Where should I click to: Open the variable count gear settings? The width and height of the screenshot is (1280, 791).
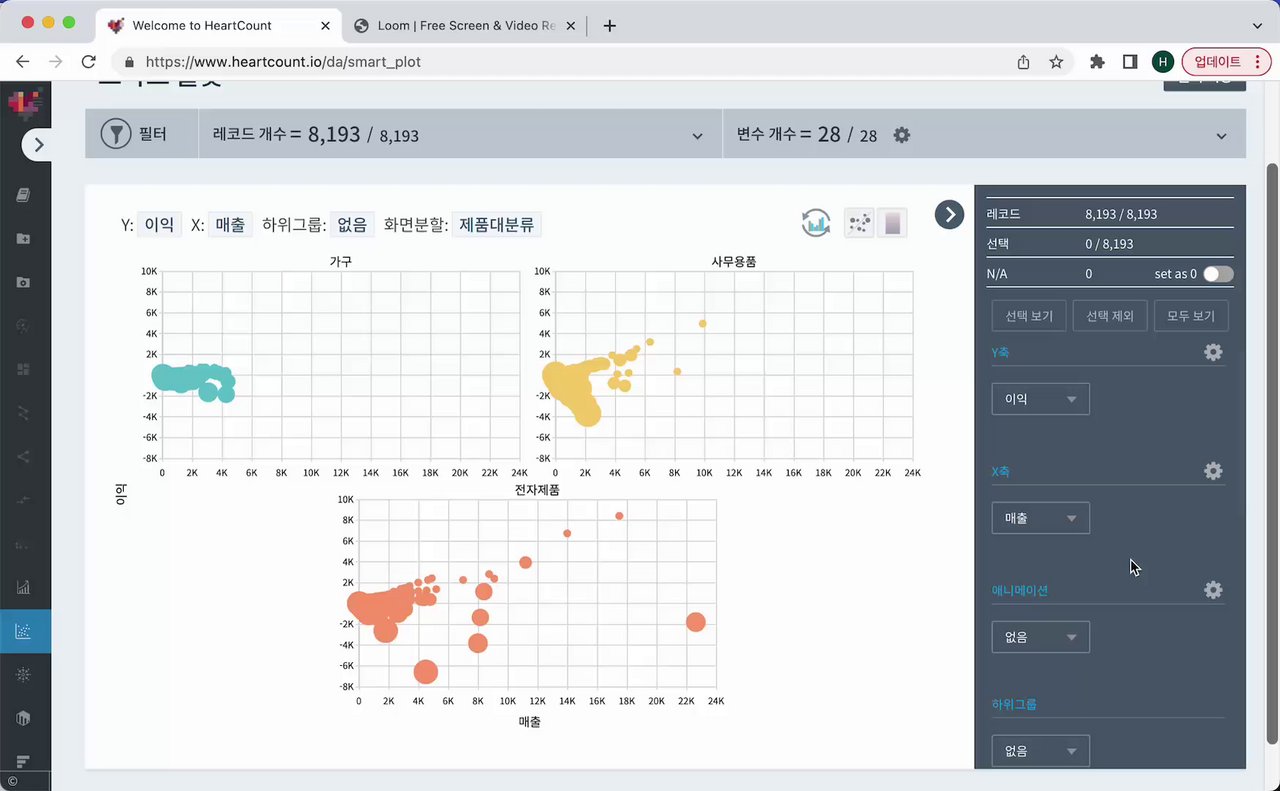901,134
